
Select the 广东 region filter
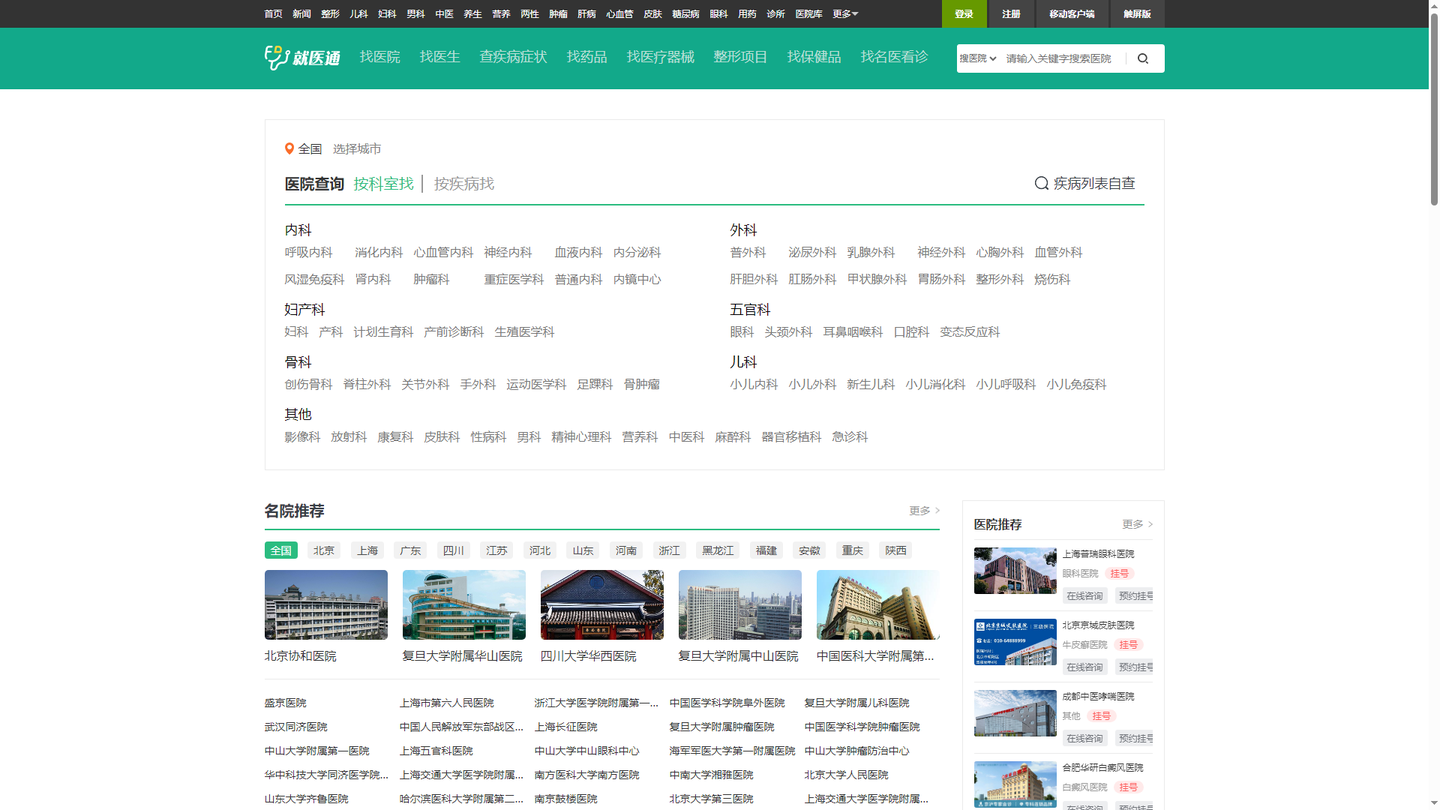[411, 551]
